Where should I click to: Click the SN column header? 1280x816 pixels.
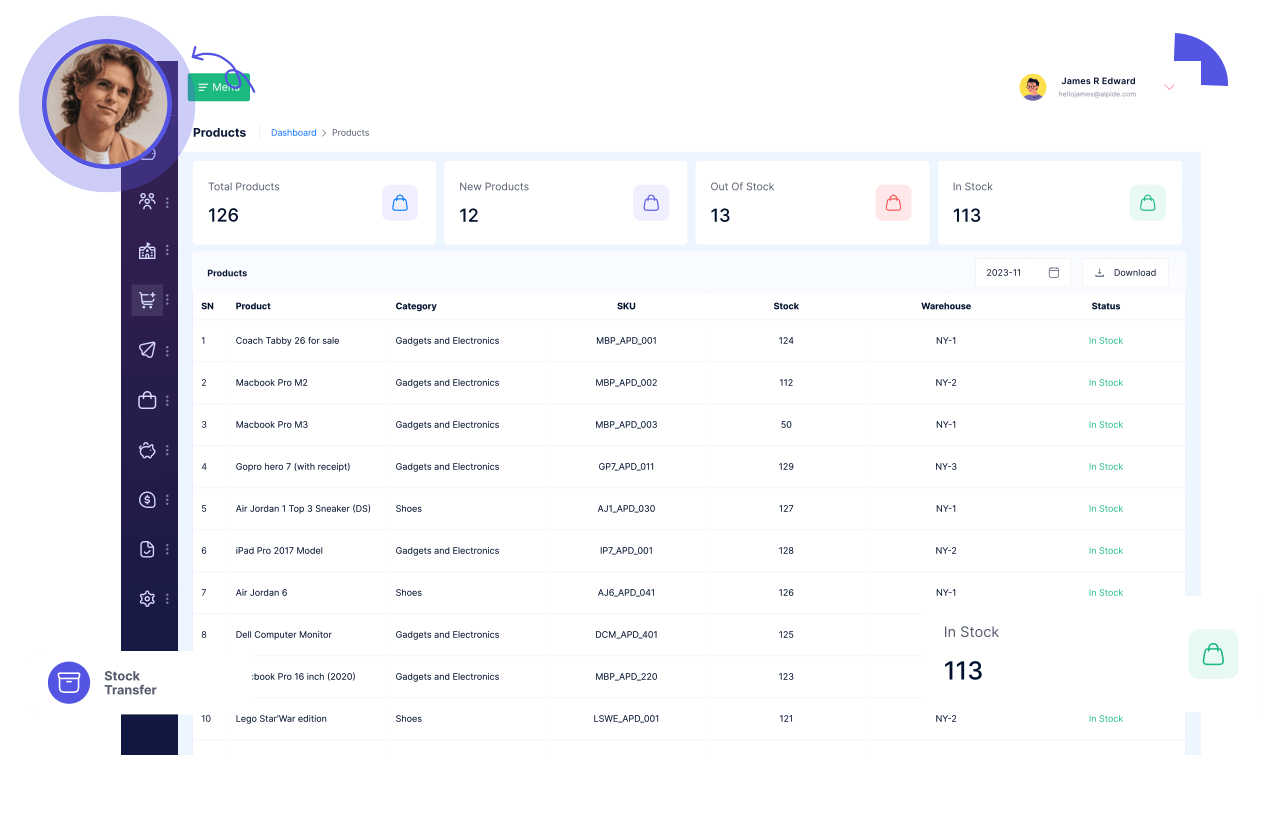point(207,306)
